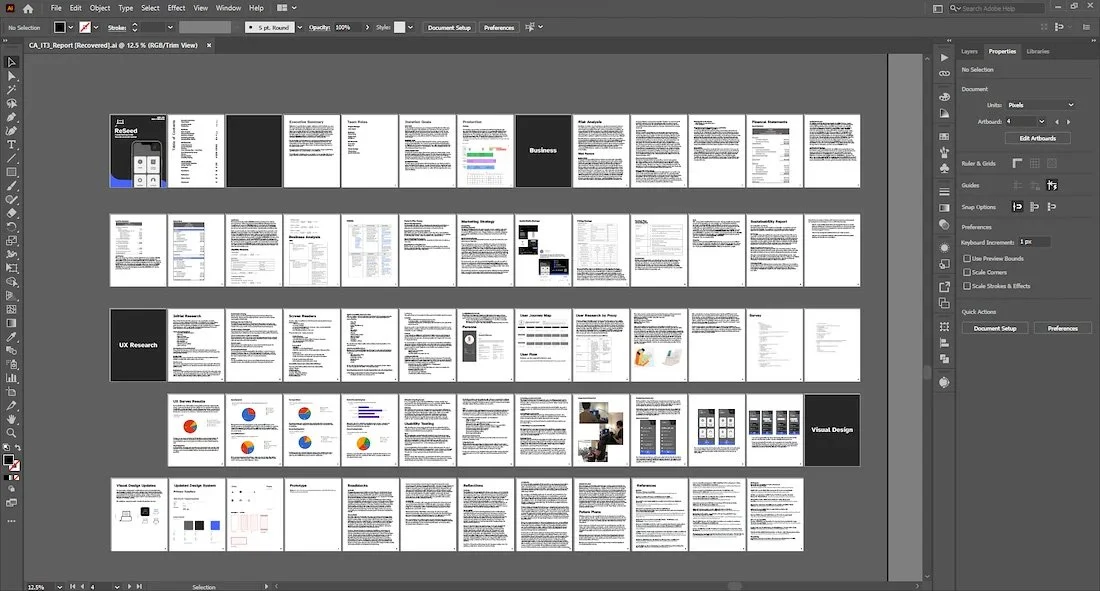Enable Scale Strokes & Effects checkbox
The image size is (1100, 591).
[967, 286]
